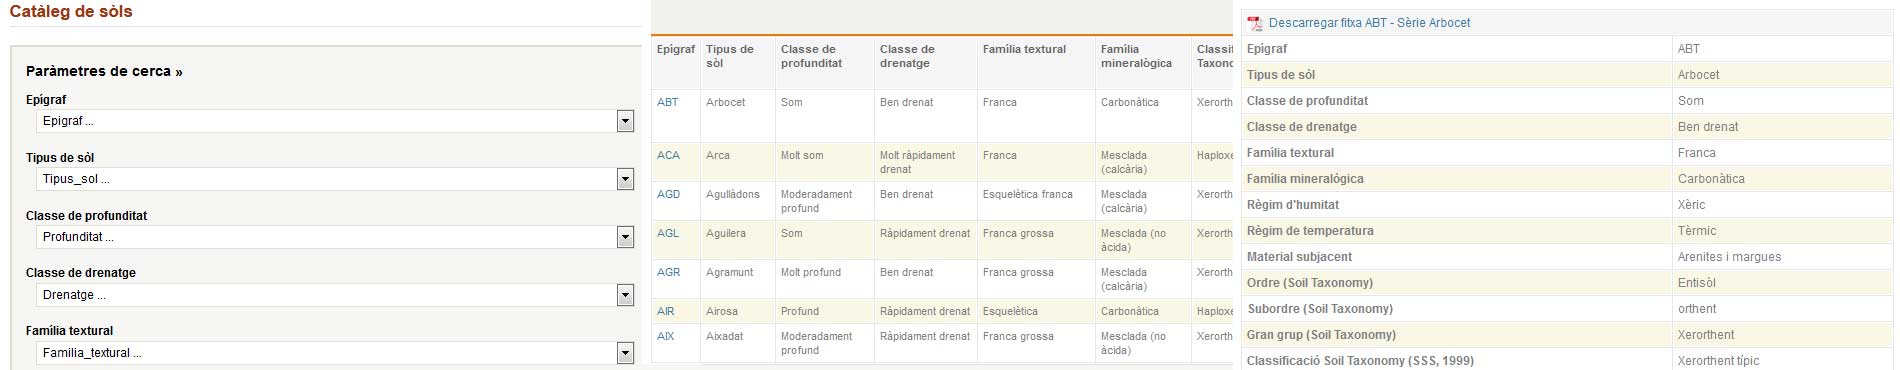Open the AGL soil record
This screenshot has width=1900, height=370.
coord(668,233)
